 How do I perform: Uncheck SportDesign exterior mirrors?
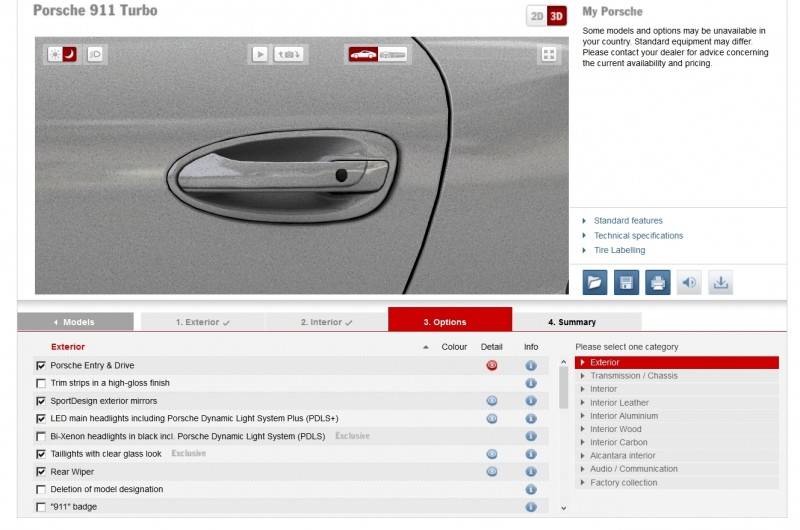pyautogui.click(x=41, y=401)
